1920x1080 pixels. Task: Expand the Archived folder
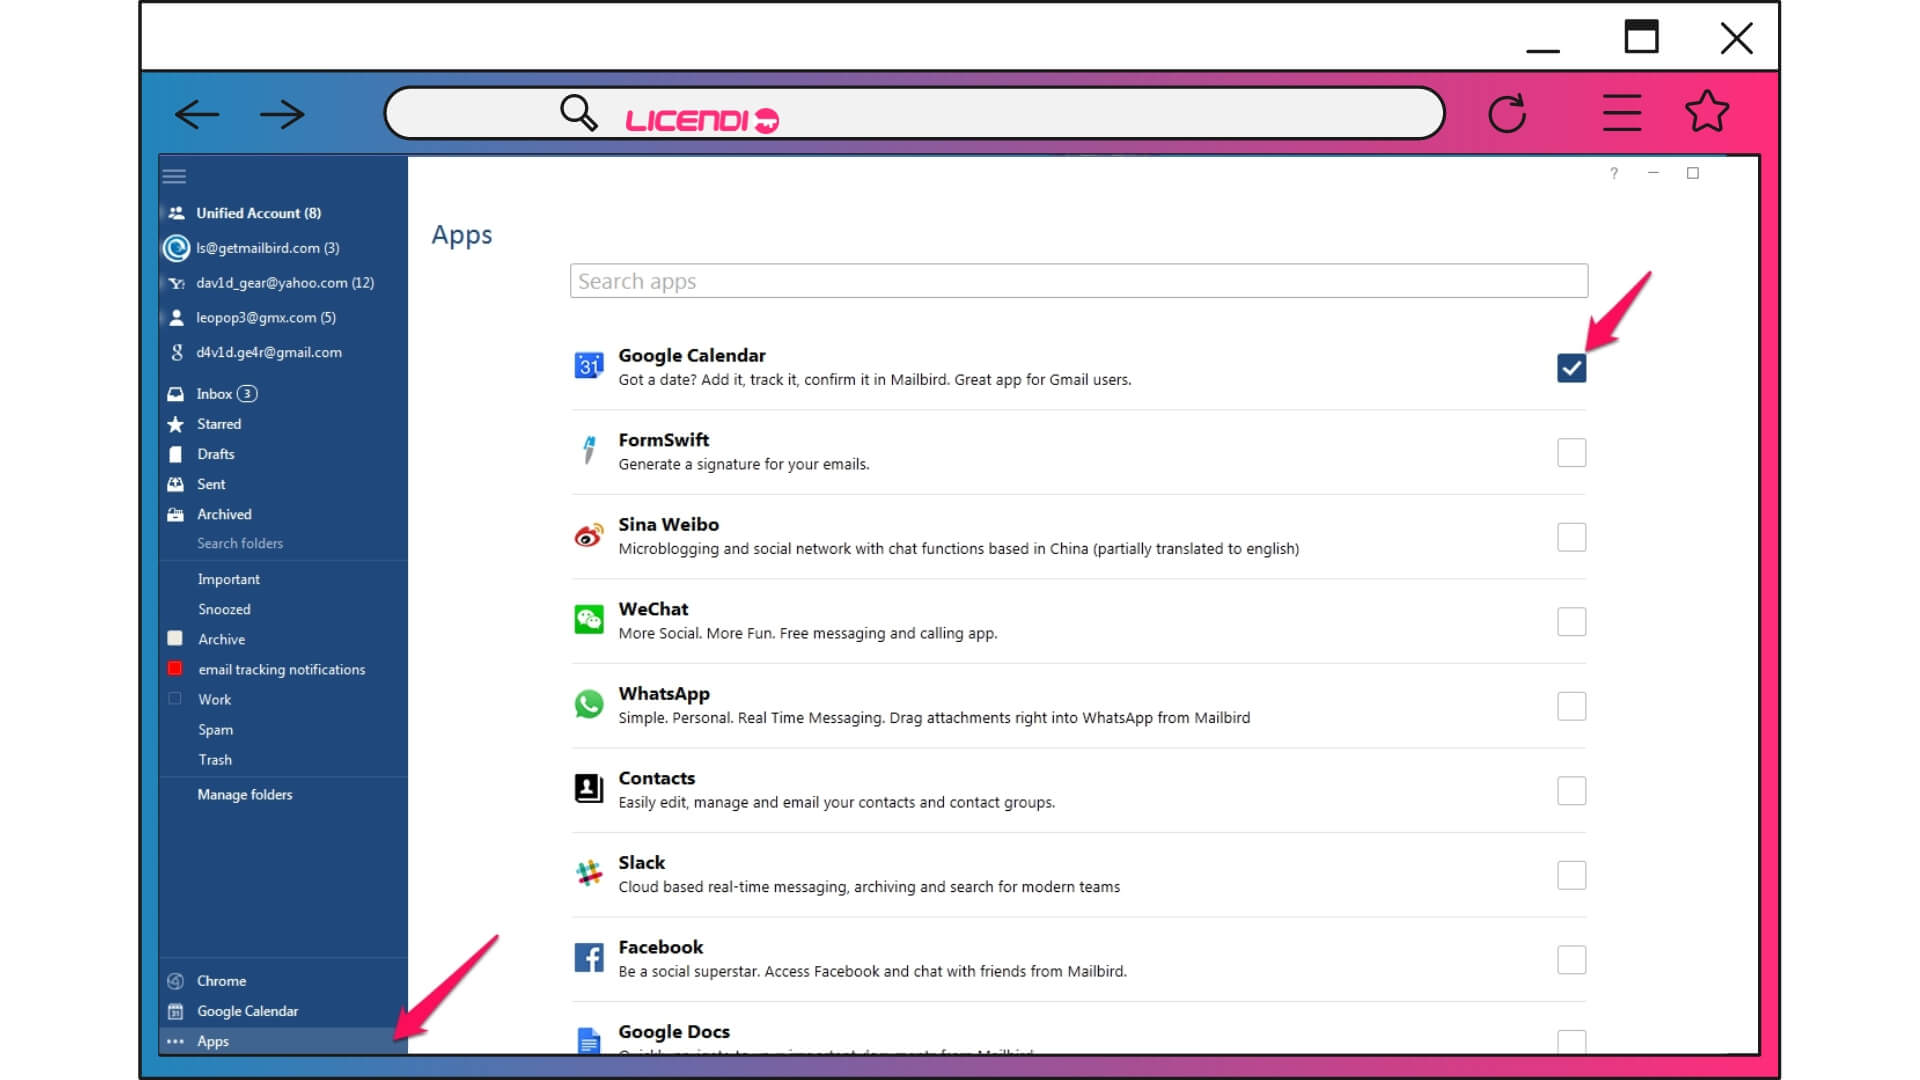224,513
